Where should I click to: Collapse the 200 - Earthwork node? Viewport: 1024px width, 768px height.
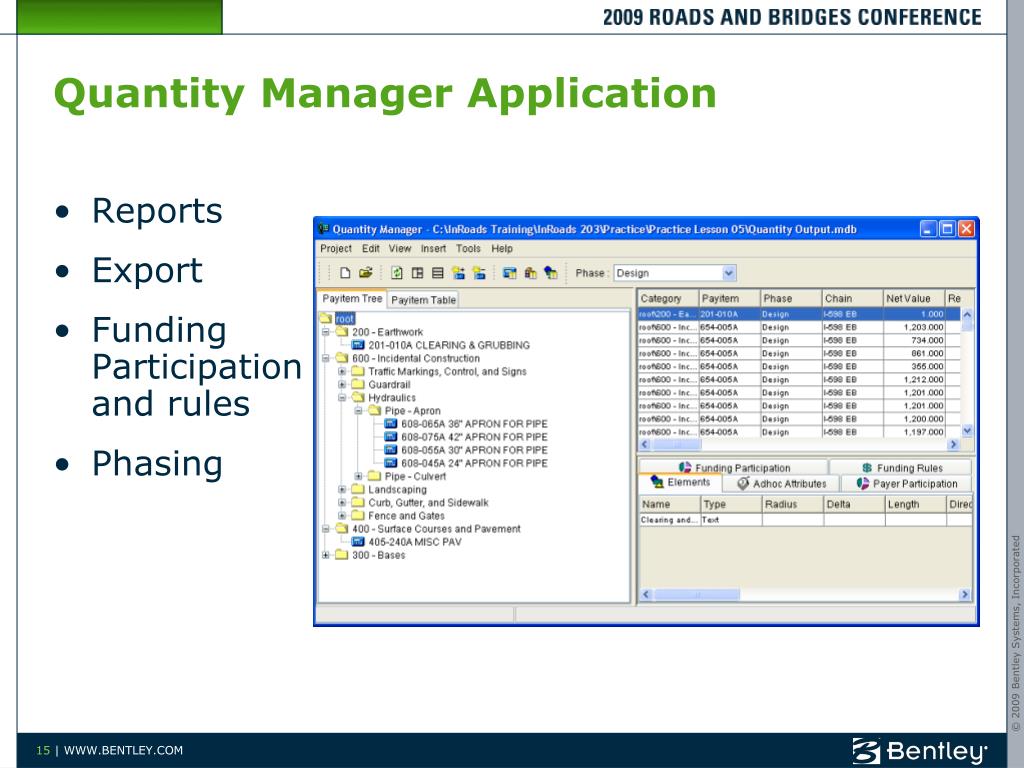point(325,332)
